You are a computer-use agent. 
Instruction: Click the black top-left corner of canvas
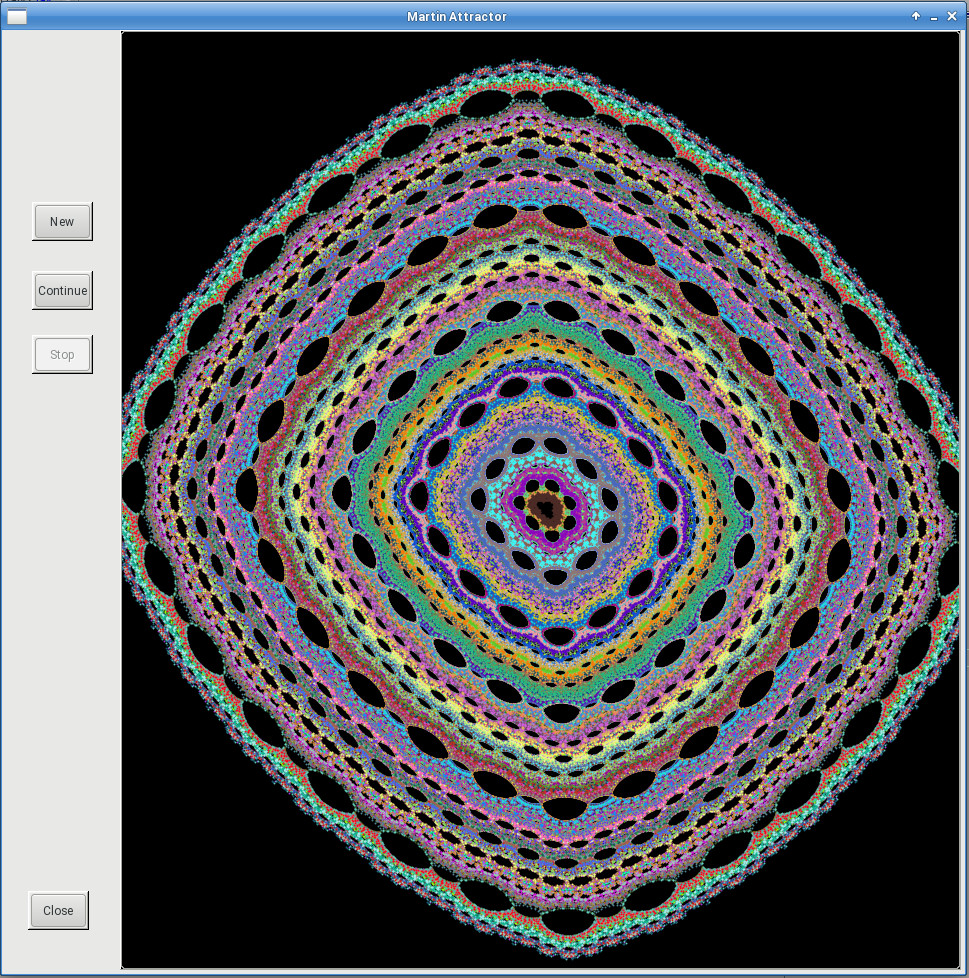[160, 70]
